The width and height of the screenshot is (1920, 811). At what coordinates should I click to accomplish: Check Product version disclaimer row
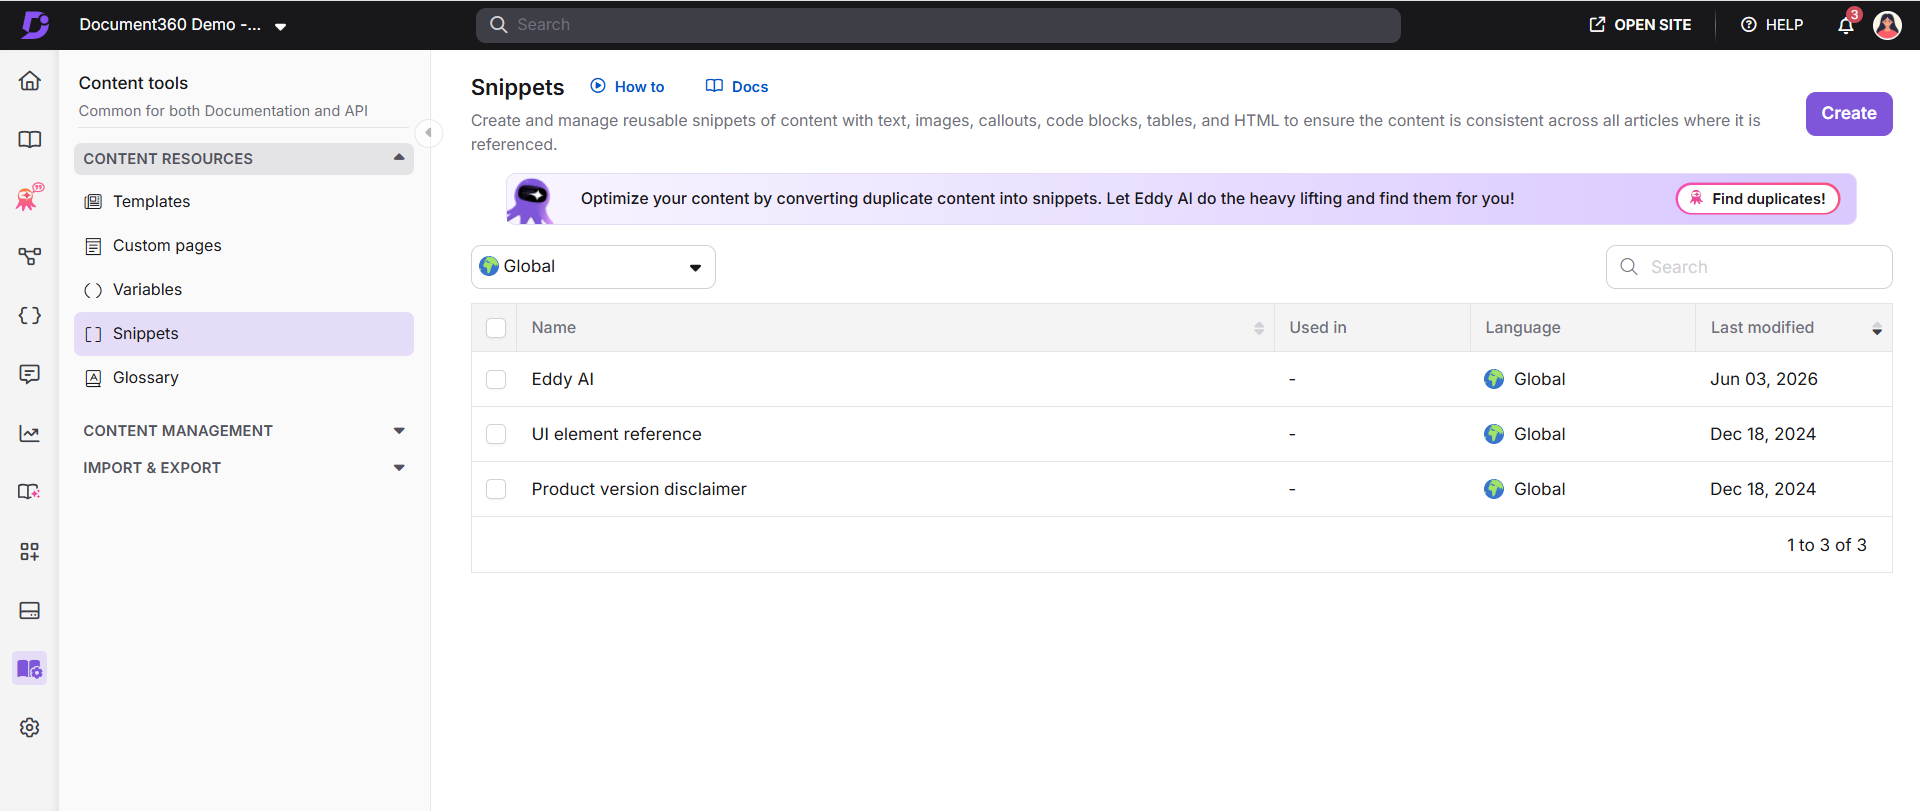(496, 489)
